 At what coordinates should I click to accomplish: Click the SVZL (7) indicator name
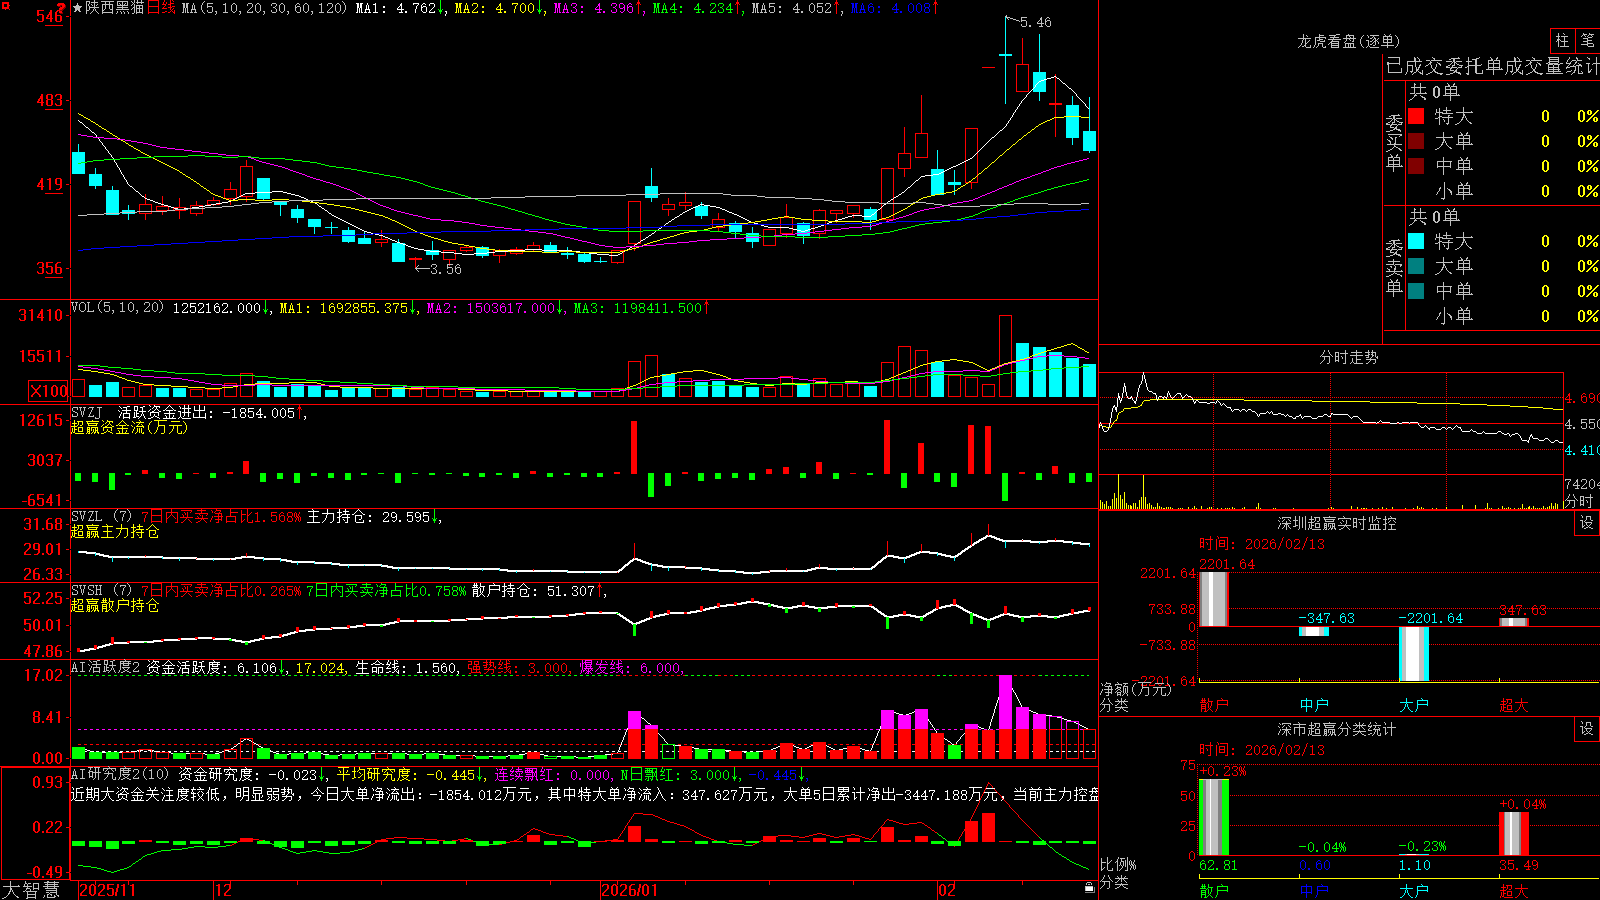coord(102,517)
